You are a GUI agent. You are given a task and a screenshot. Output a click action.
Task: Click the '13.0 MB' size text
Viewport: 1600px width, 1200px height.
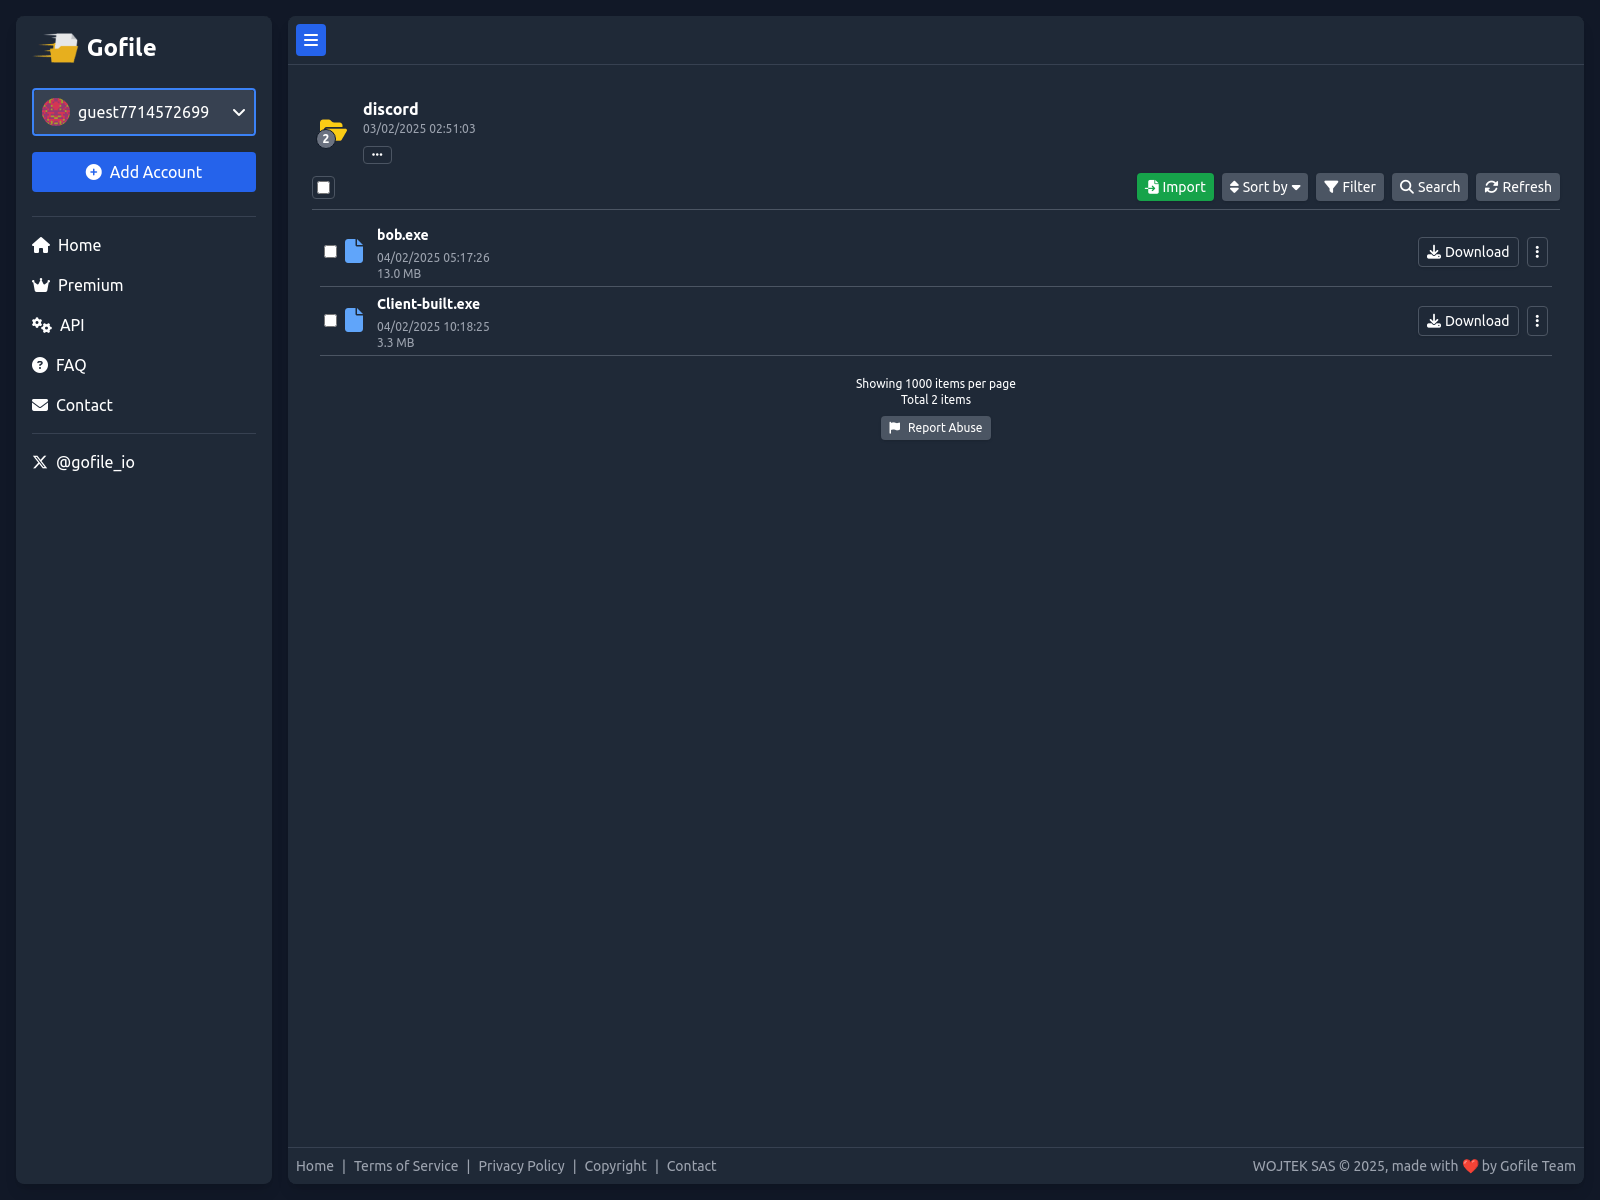399,274
